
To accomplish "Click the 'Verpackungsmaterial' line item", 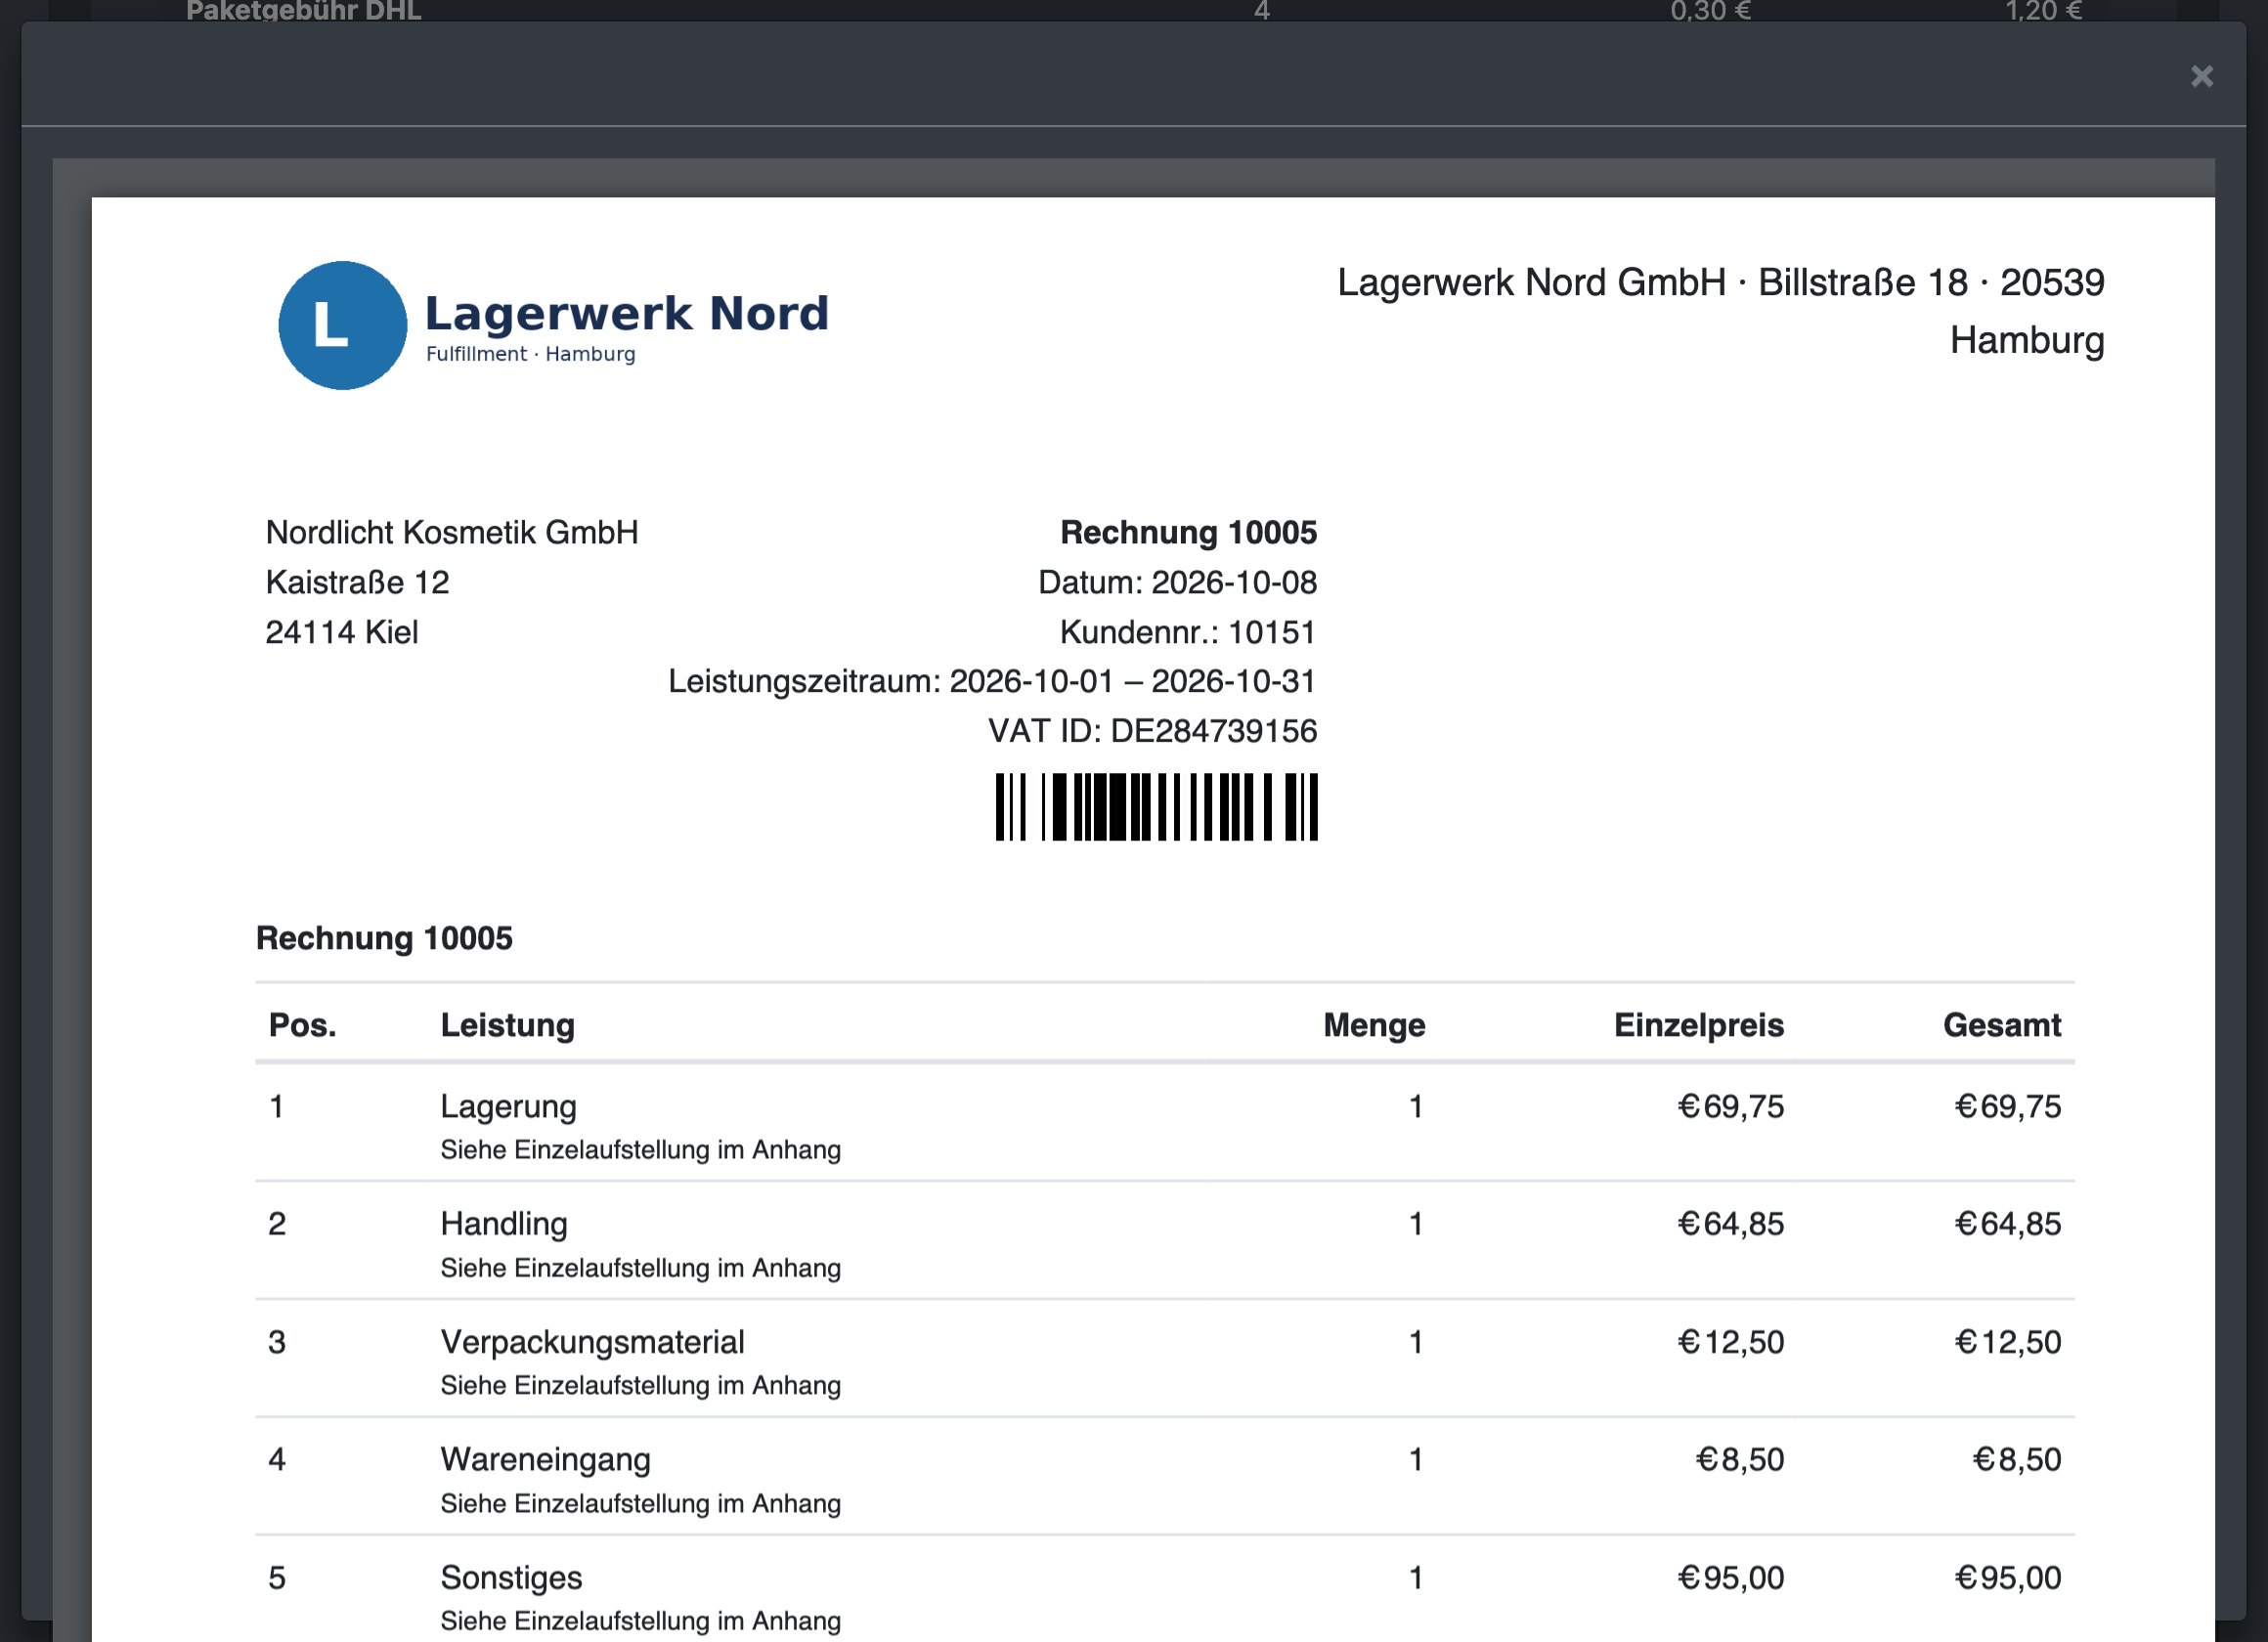I will 592,1342.
